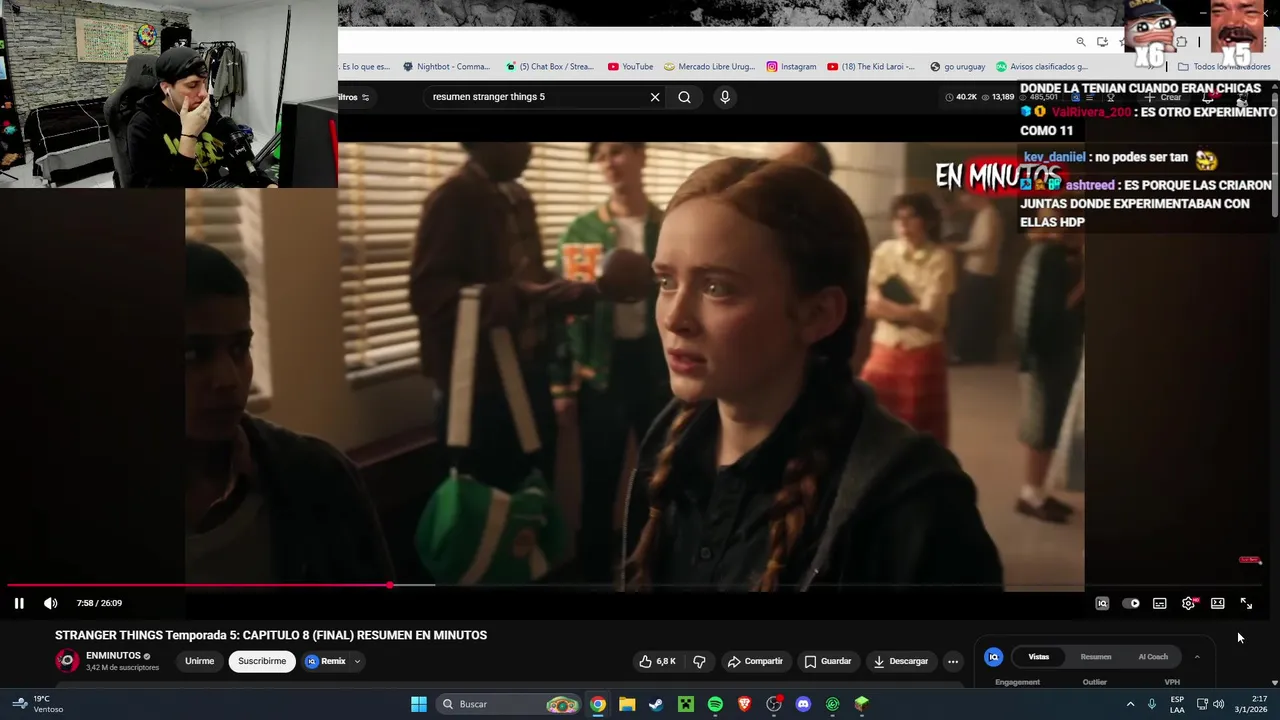
Task: Click the zoom magnifier icon in address bar
Action: pos(1081,42)
